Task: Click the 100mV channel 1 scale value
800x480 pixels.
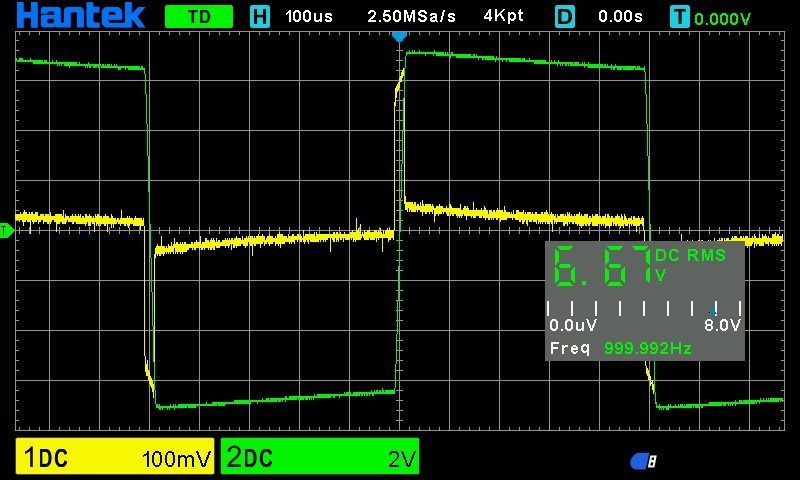Action: [x=177, y=459]
